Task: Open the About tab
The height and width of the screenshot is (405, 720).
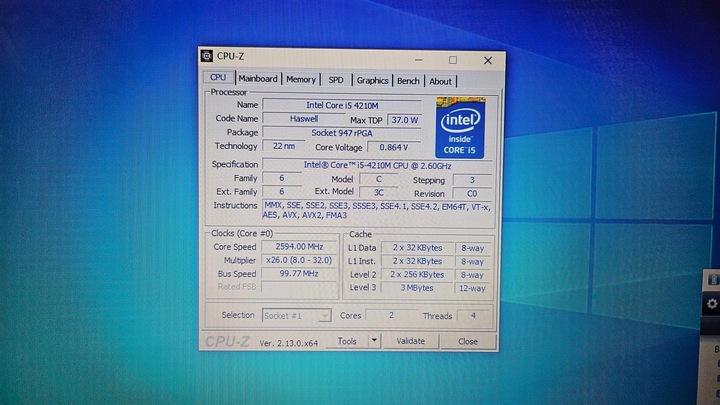Action: pyautogui.click(x=440, y=81)
